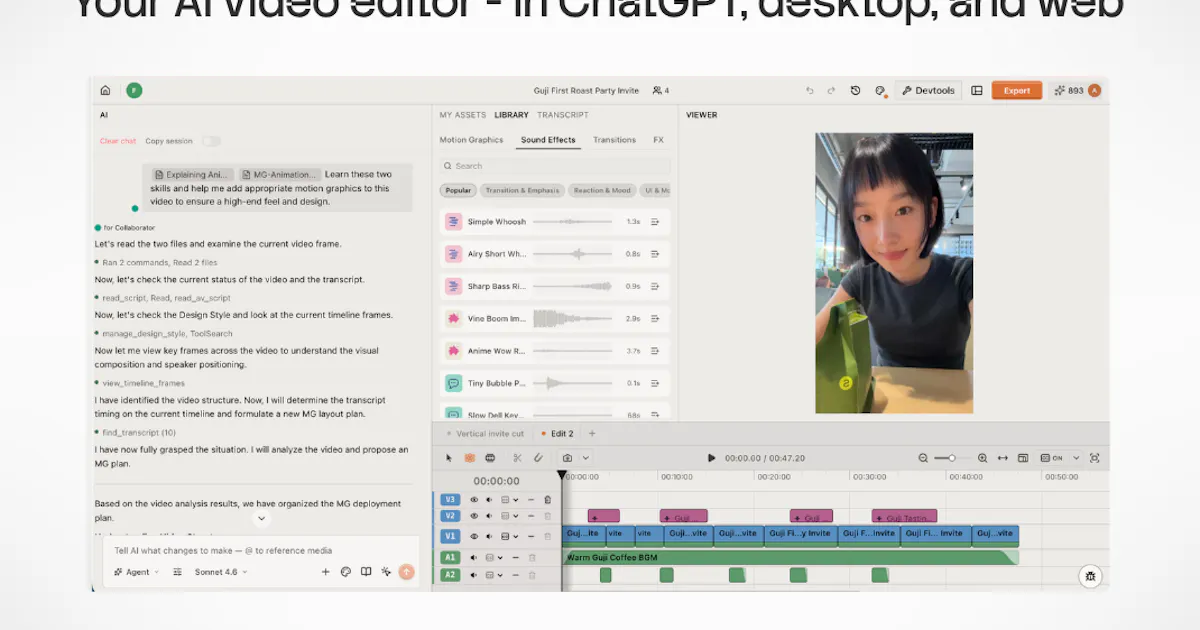
Task: Zoom in the timeline
Action: [x=982, y=458]
